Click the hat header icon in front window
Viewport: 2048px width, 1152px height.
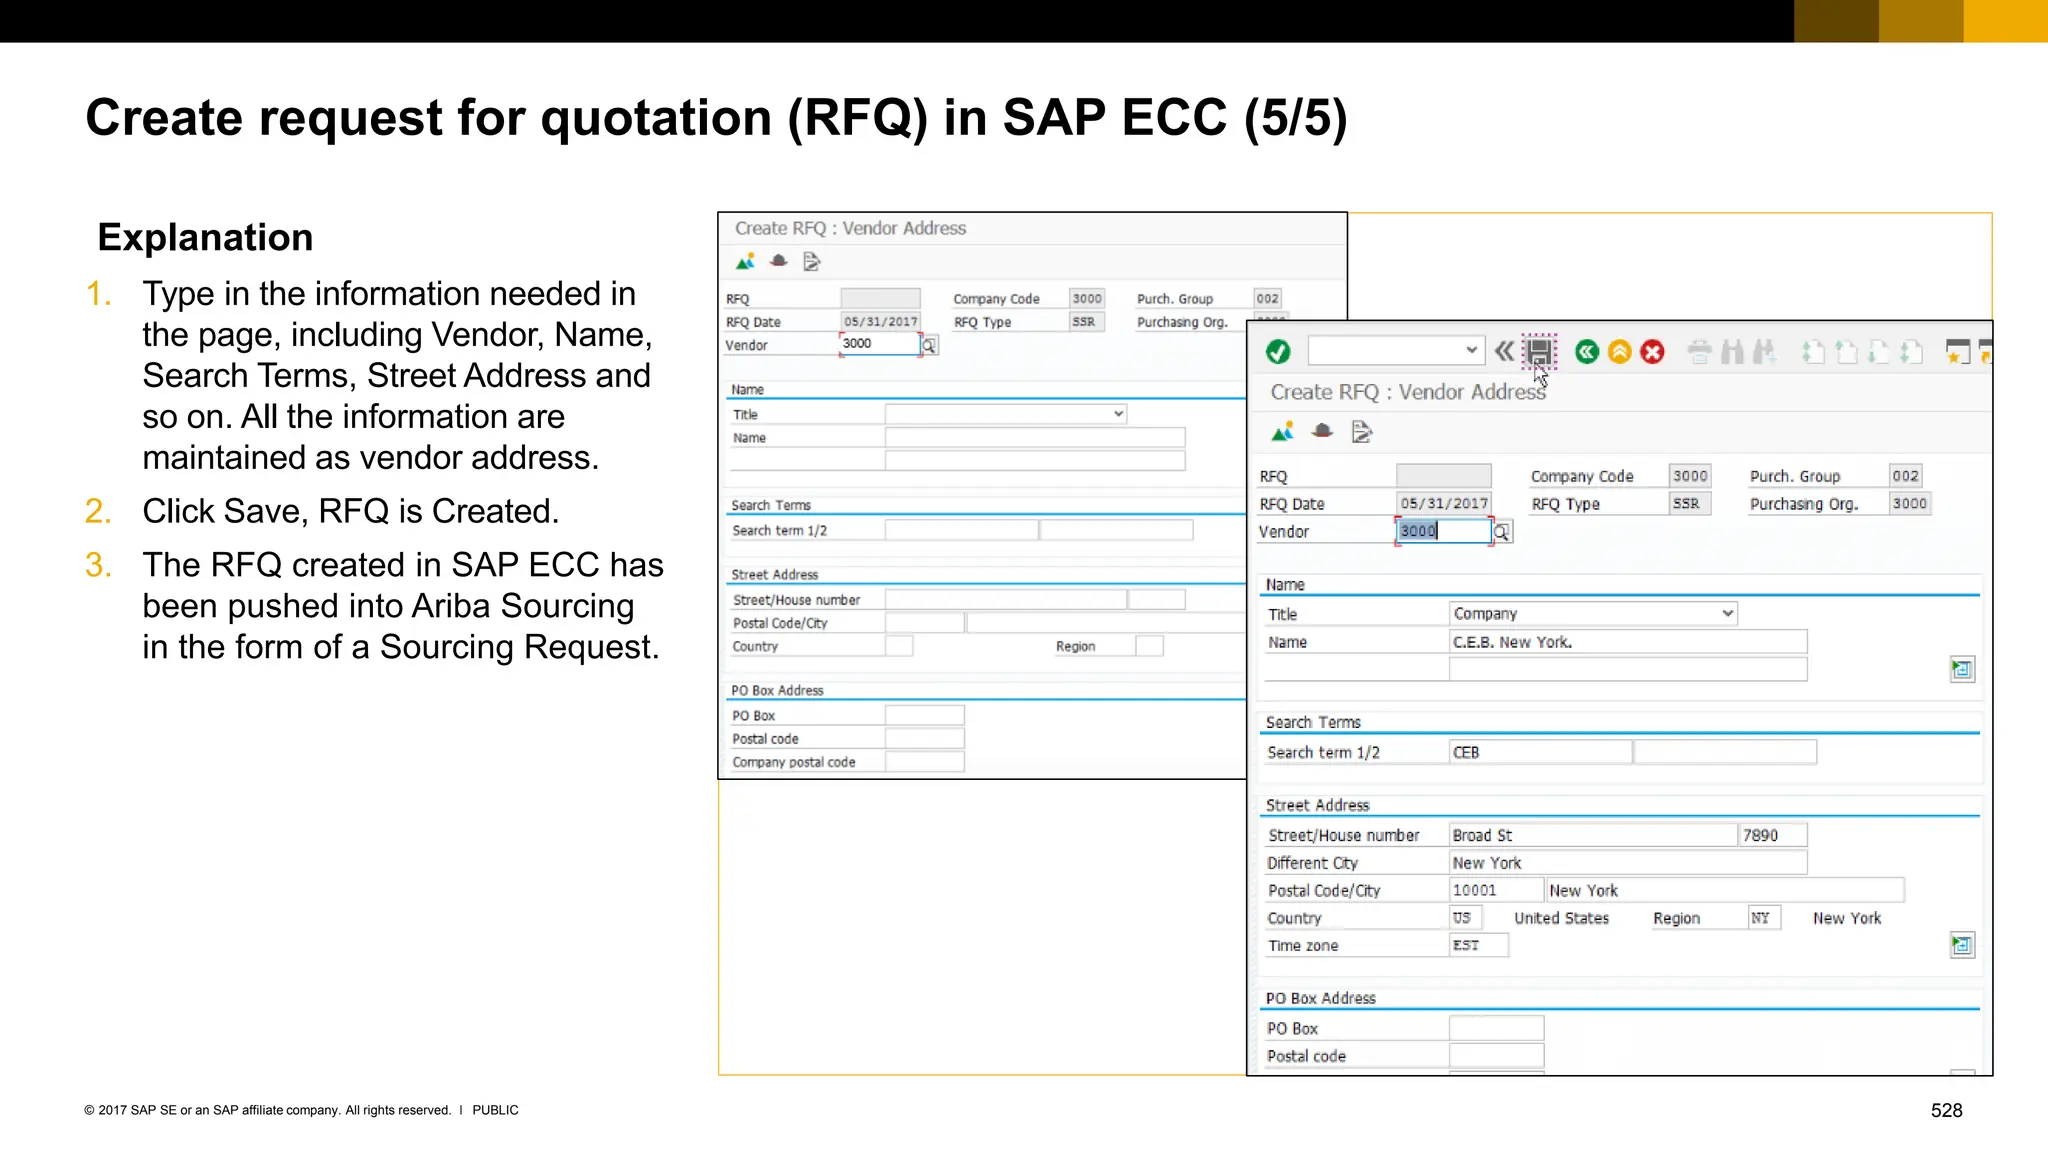tap(1322, 431)
